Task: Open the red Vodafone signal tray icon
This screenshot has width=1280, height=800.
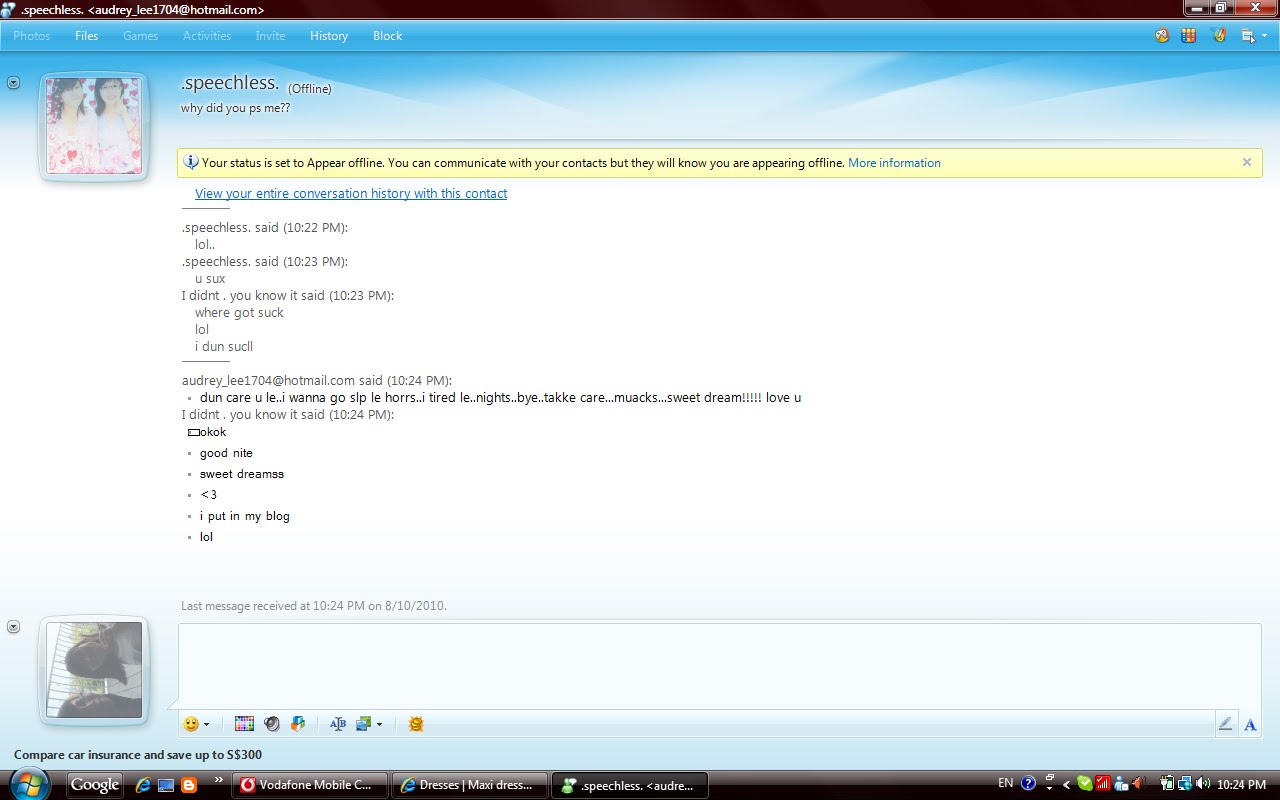Action: coord(1103,784)
